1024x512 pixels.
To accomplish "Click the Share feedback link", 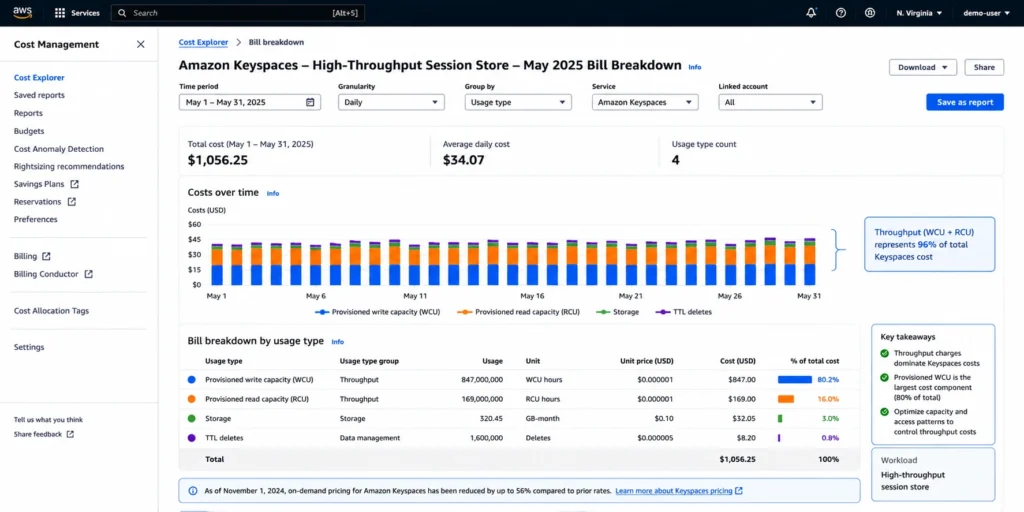I will point(38,434).
